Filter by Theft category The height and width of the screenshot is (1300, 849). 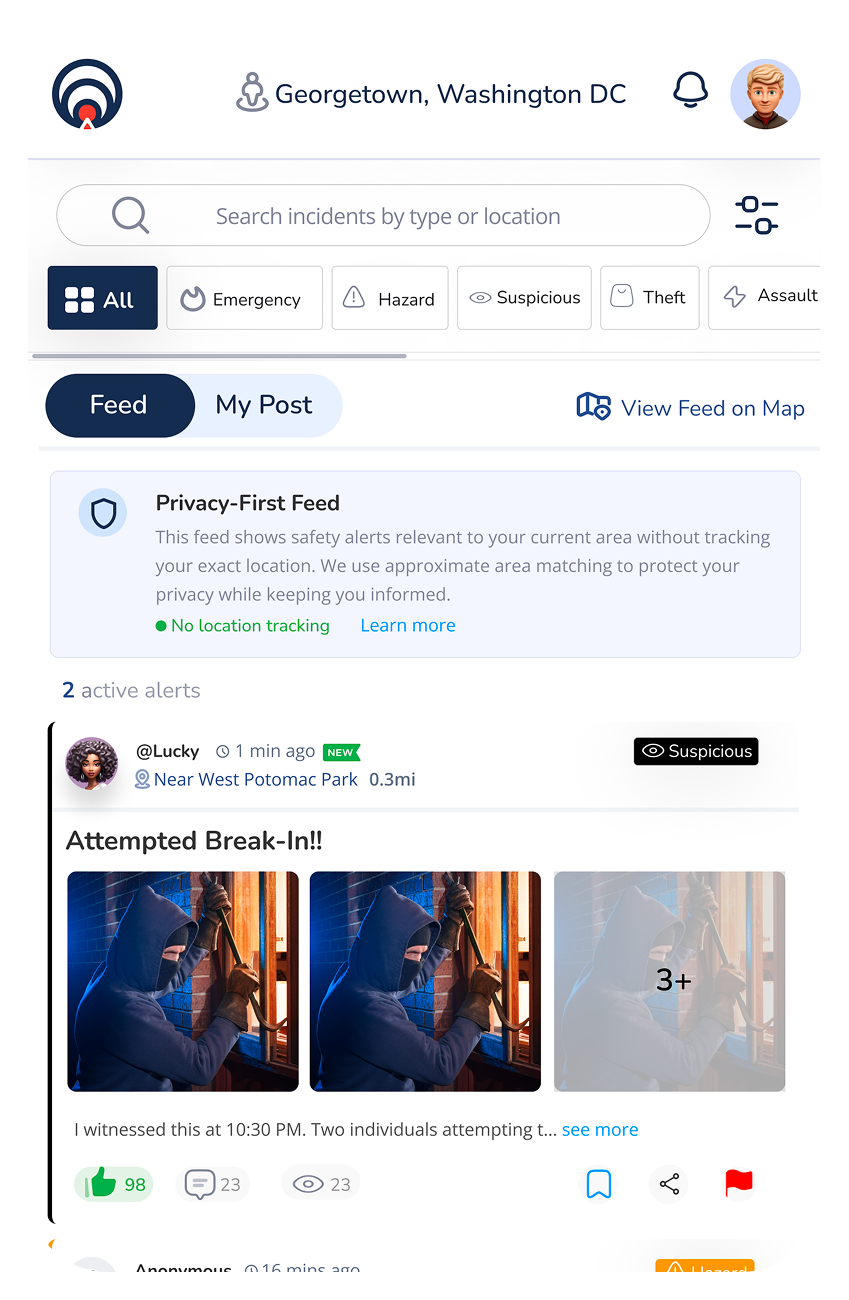coord(650,298)
